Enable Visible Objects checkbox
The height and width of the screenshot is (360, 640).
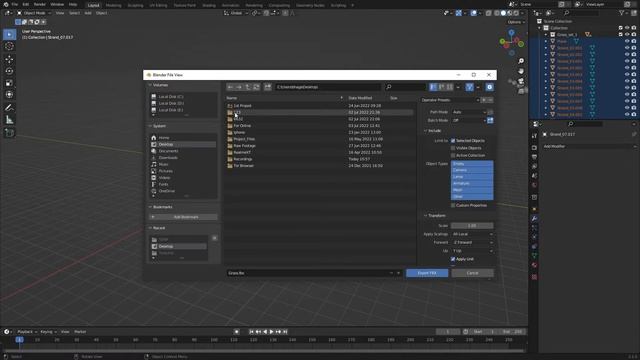(x=453, y=148)
